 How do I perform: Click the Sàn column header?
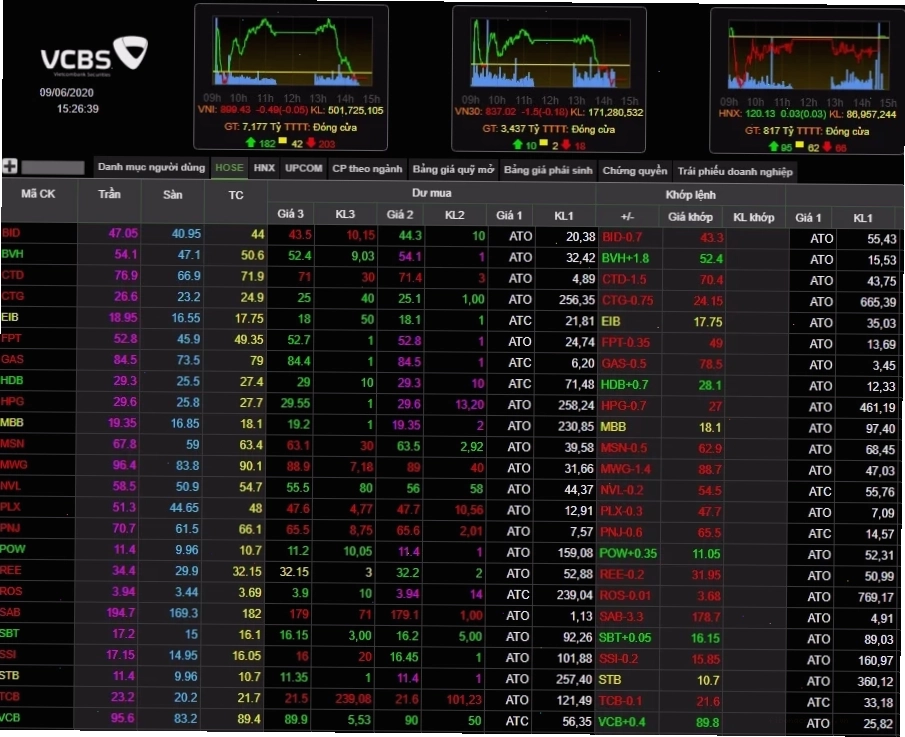coord(173,195)
